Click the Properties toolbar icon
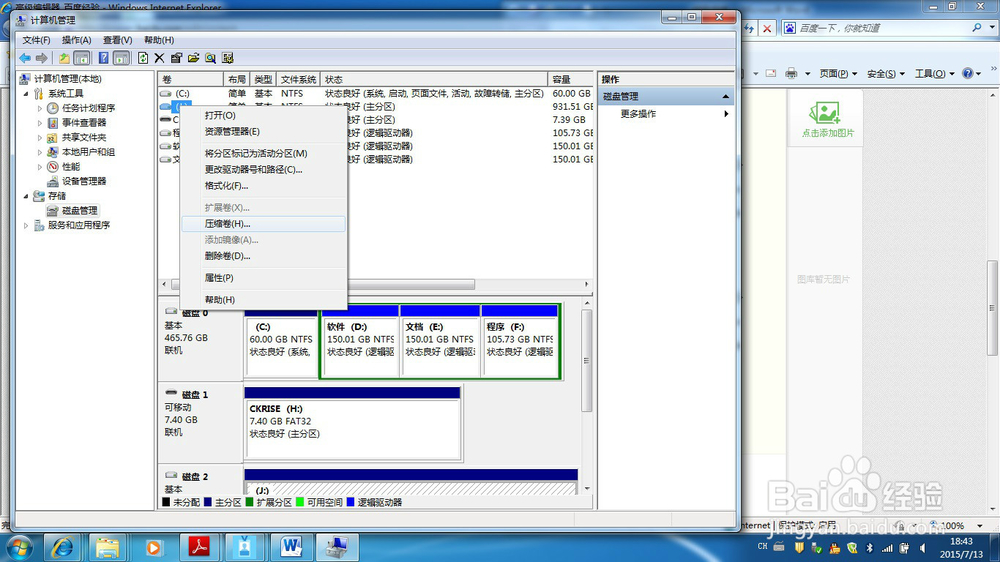This screenshot has width=1000, height=562. coord(176,58)
